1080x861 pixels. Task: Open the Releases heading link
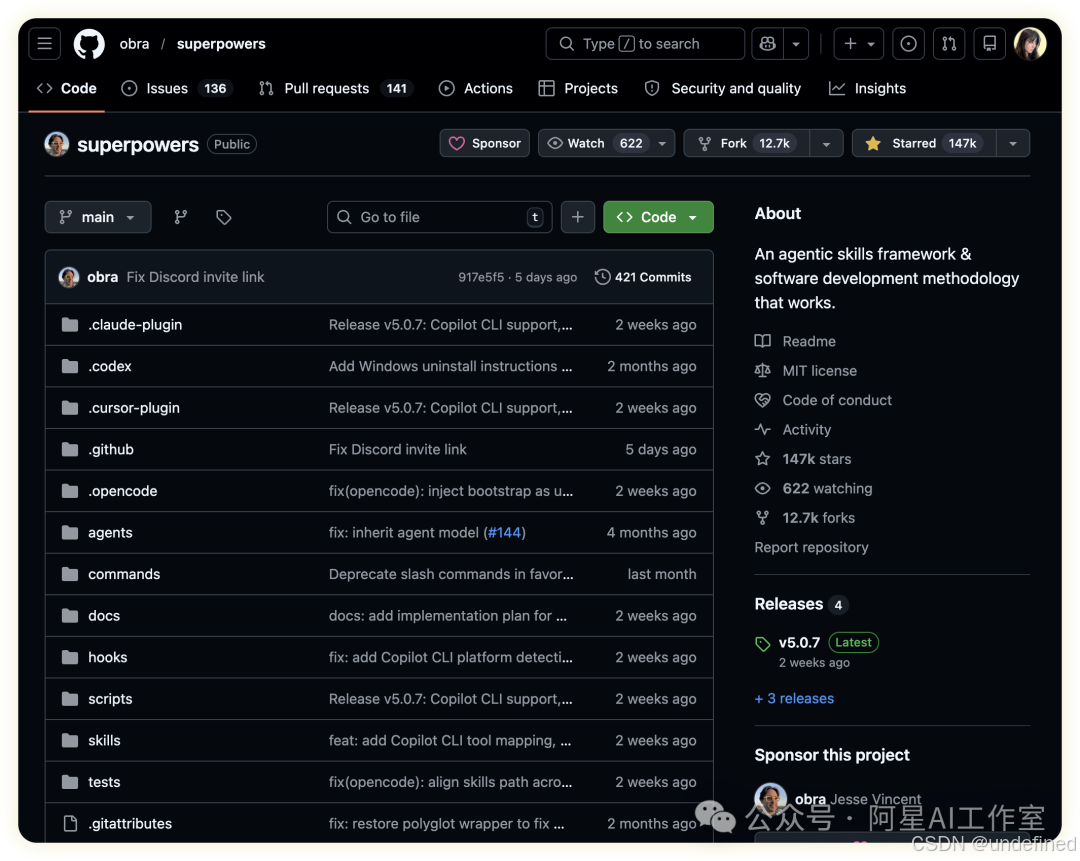tap(789, 604)
